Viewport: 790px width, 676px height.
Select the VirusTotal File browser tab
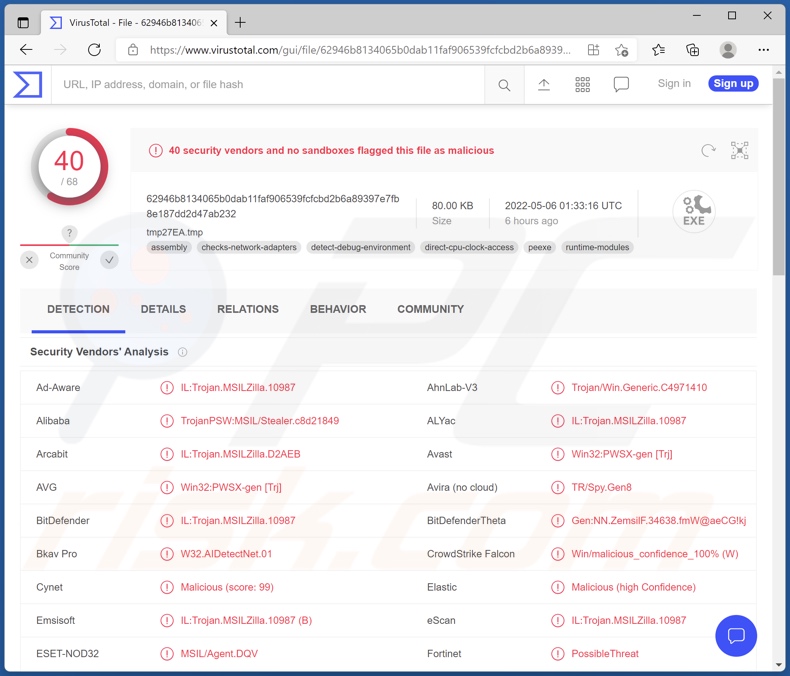point(134,23)
